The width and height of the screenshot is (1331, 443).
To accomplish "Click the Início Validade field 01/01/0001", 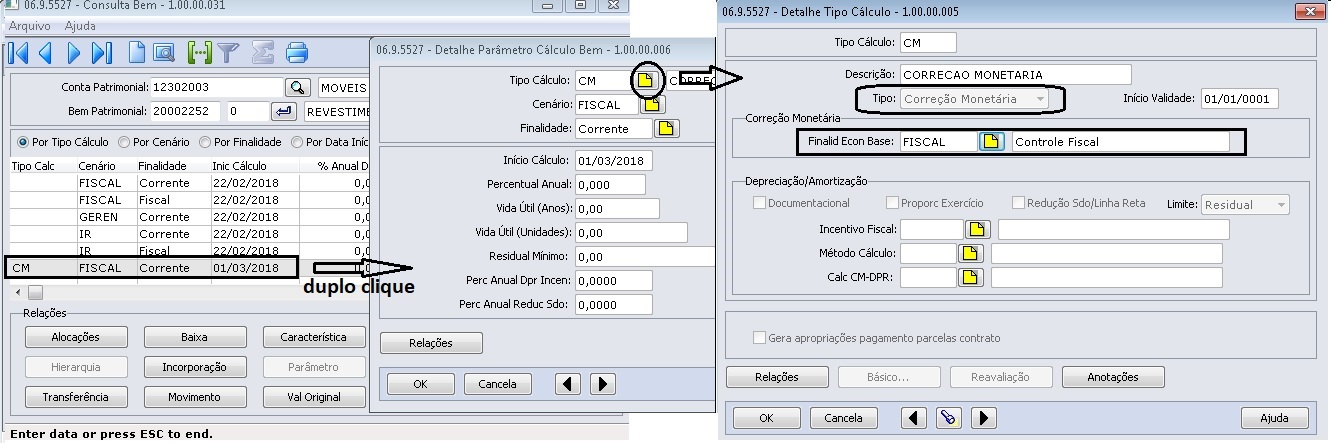I will pyautogui.click(x=1239, y=99).
